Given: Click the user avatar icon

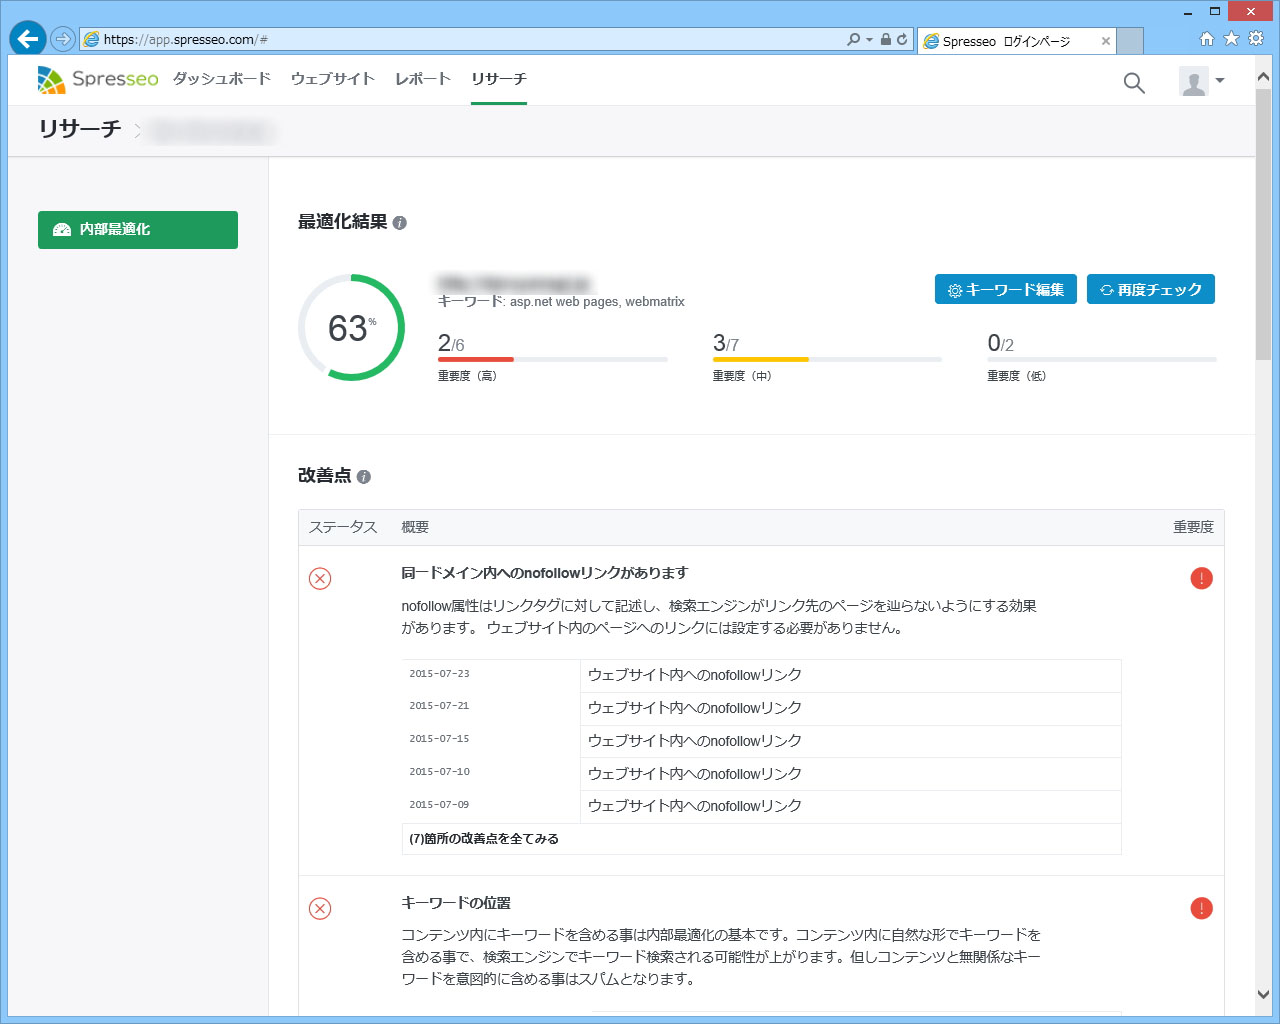Looking at the screenshot, I should click(x=1192, y=82).
